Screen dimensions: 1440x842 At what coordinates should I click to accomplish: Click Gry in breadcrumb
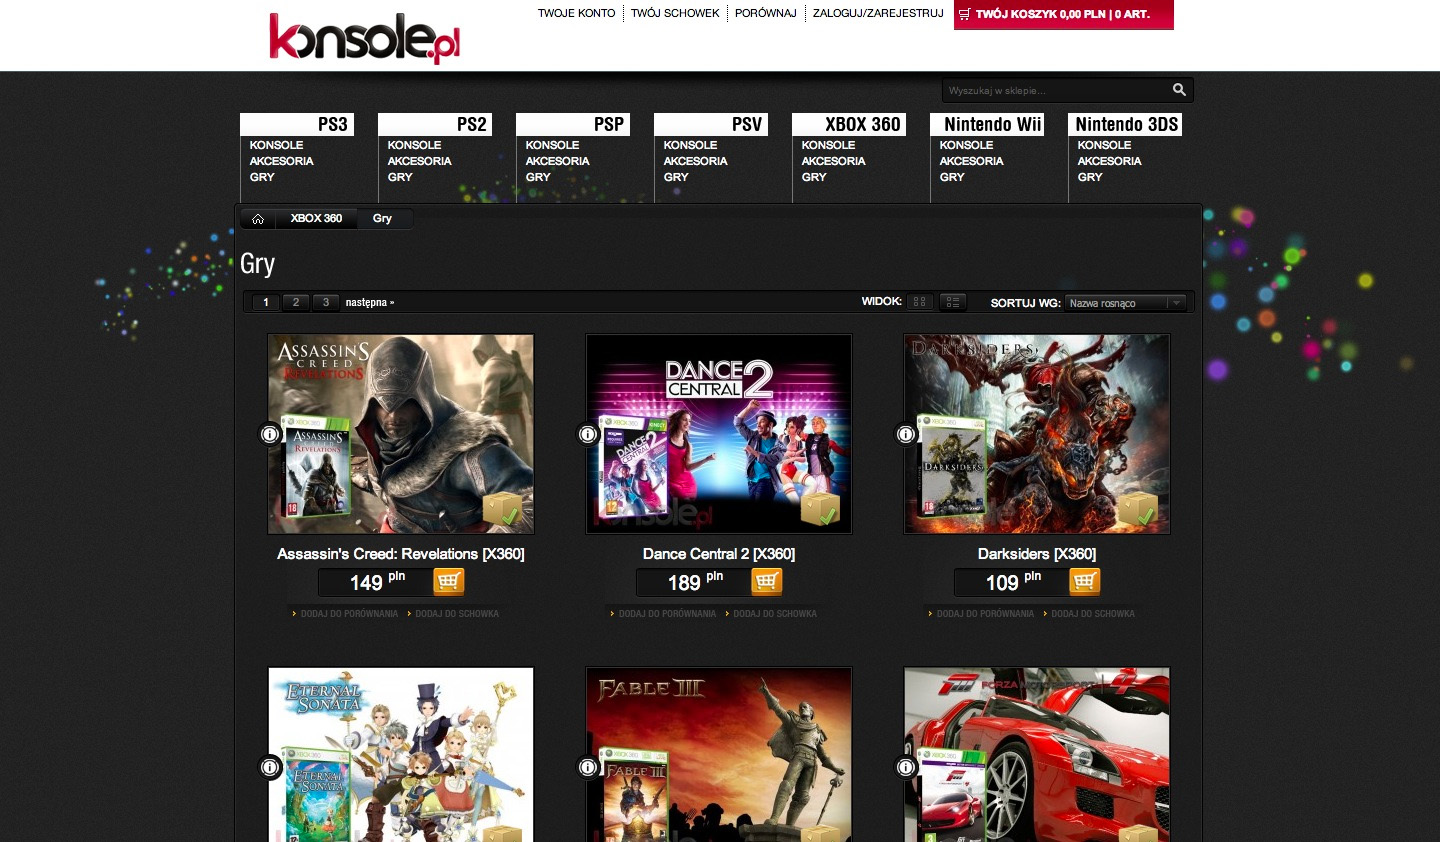pos(382,218)
